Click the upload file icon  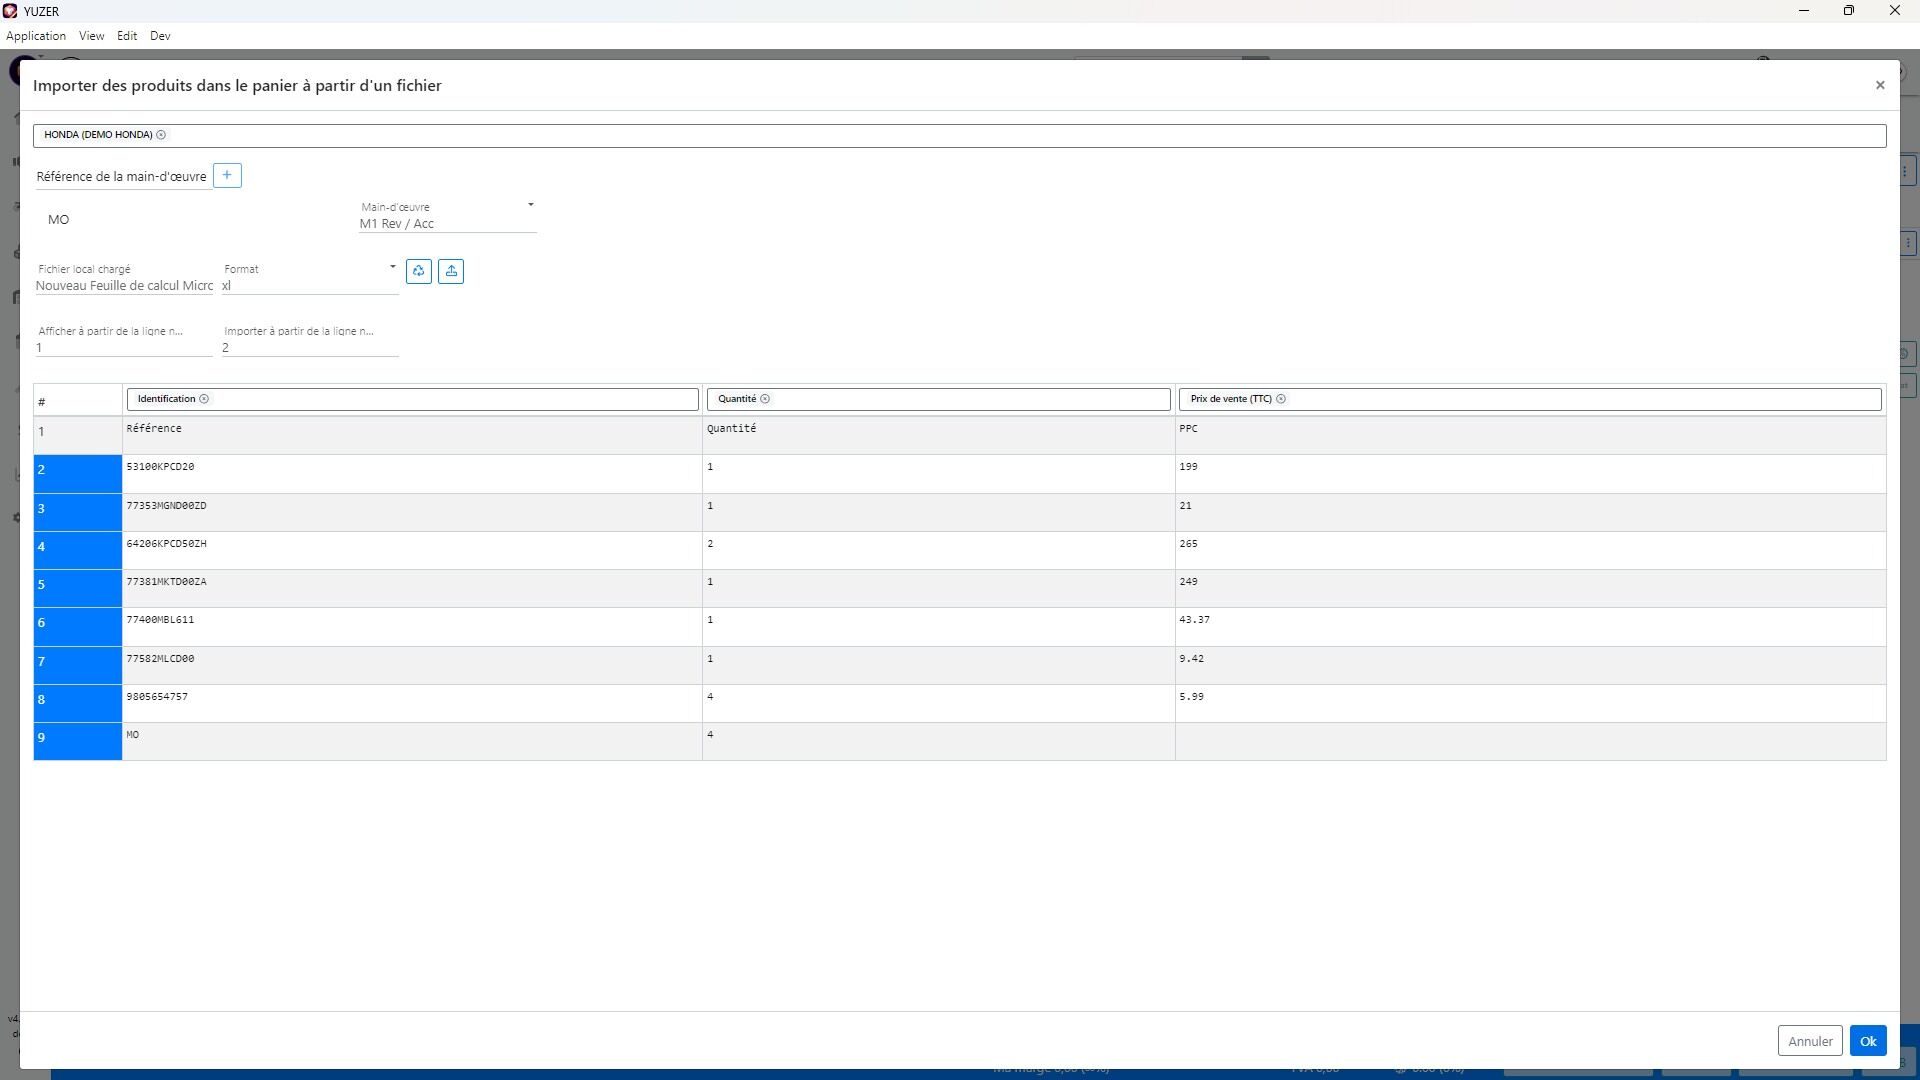pos(451,271)
